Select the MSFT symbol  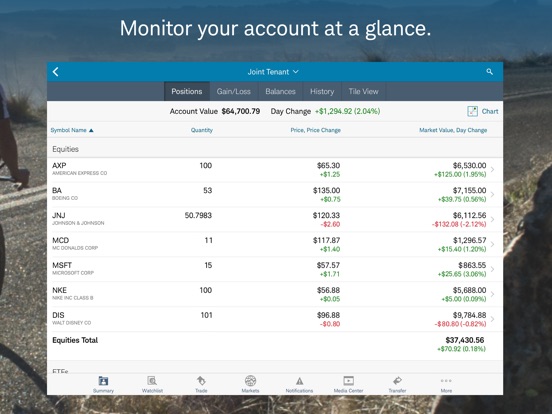click(62, 265)
